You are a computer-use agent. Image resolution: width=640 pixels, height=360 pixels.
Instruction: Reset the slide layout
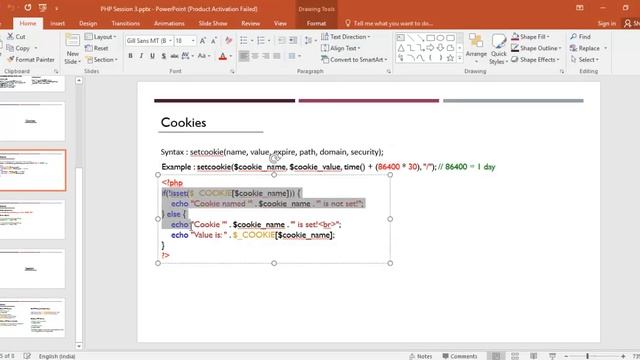click(x=97, y=48)
